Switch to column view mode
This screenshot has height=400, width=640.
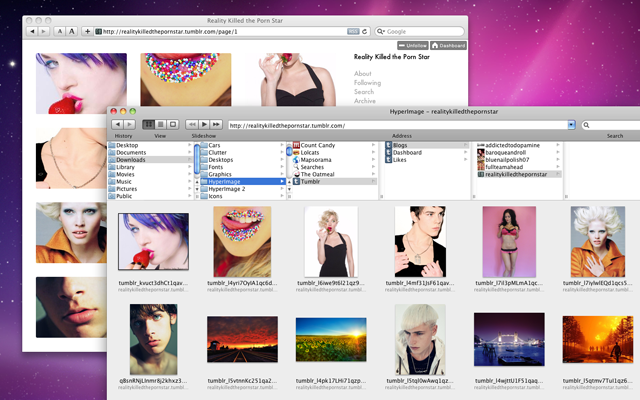(172, 125)
